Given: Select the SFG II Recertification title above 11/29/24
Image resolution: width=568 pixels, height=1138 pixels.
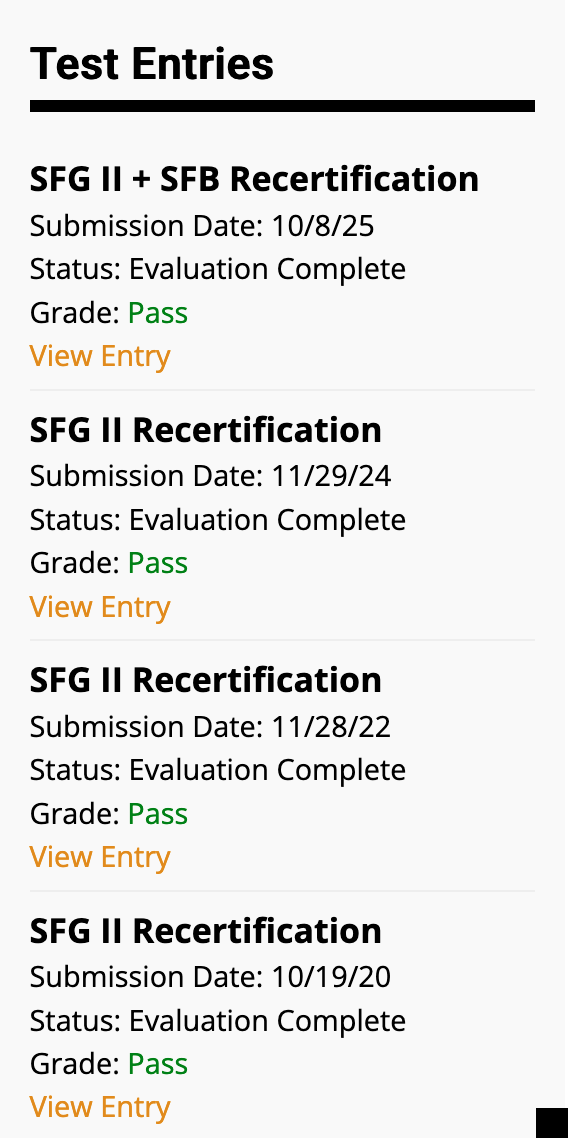Looking at the screenshot, I should [206, 430].
